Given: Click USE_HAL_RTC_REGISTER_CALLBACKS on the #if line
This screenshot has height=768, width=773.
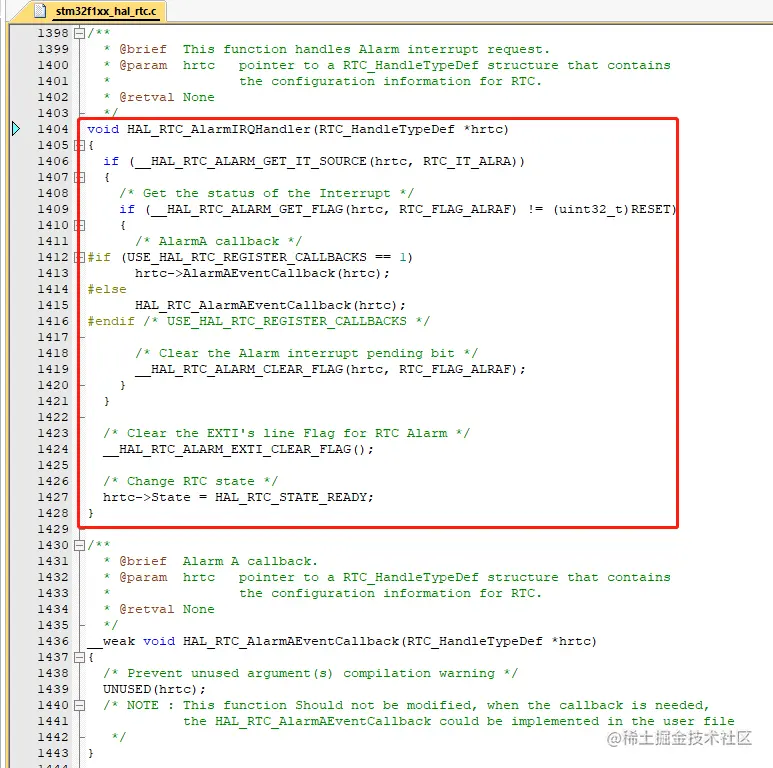Looking at the screenshot, I should [247, 257].
